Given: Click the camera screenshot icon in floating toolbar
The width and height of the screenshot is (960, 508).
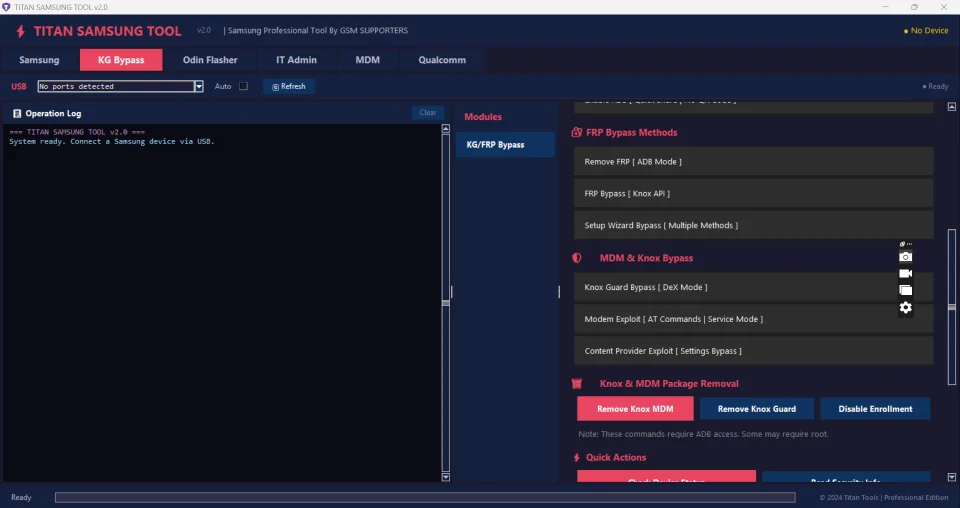Looking at the screenshot, I should tap(905, 257).
